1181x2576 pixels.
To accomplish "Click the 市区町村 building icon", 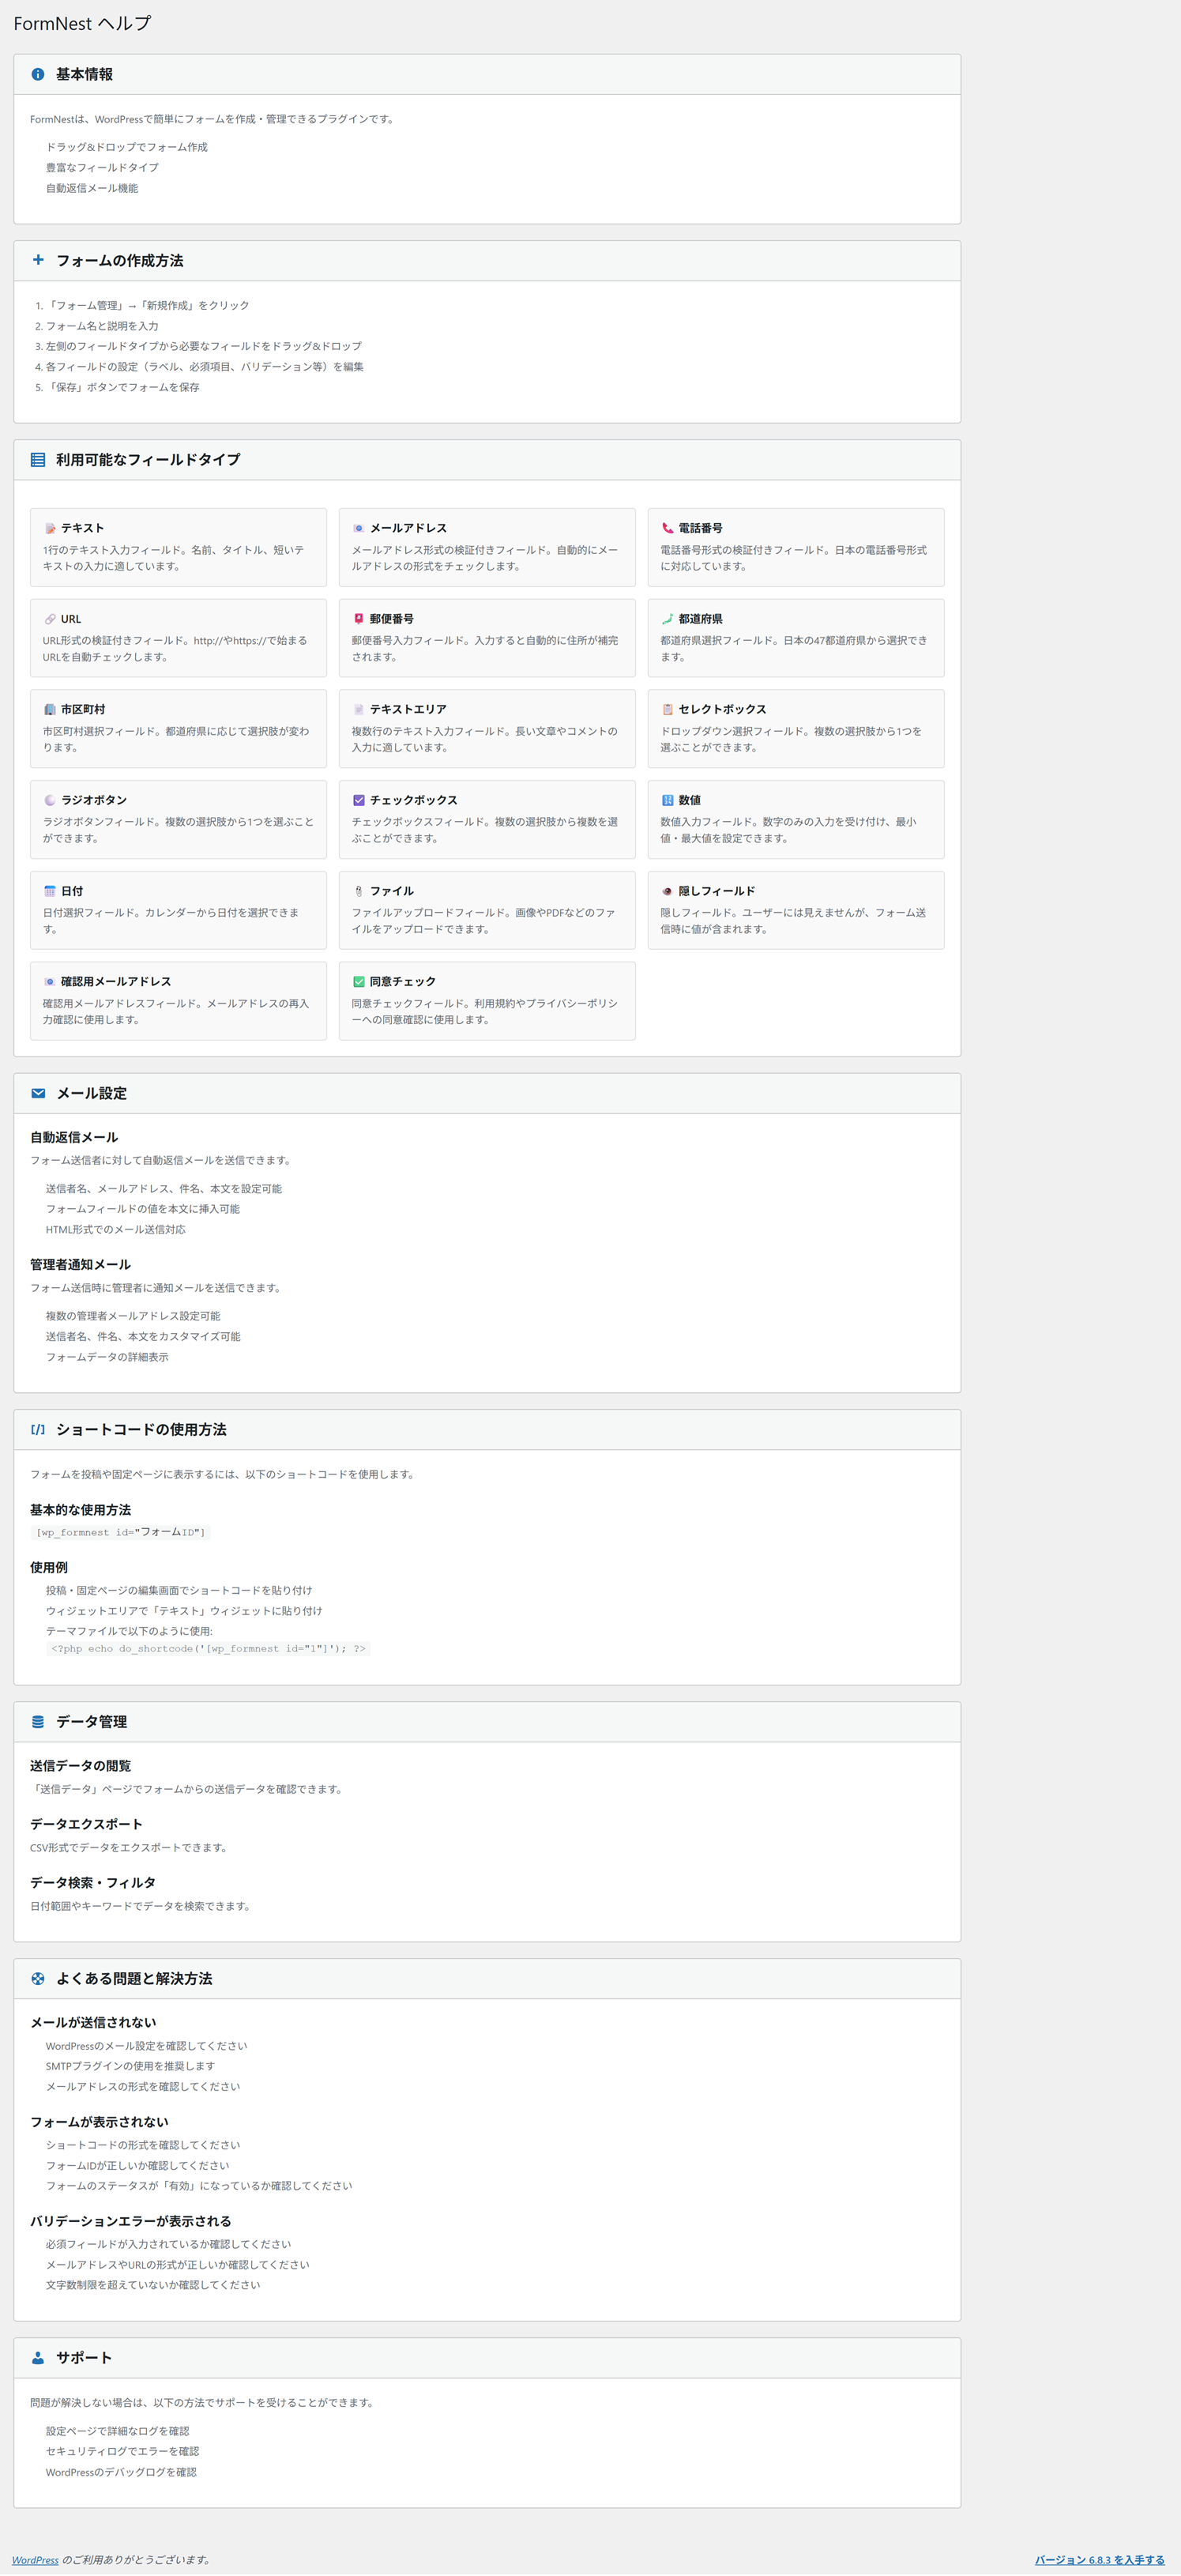I will click(50, 709).
